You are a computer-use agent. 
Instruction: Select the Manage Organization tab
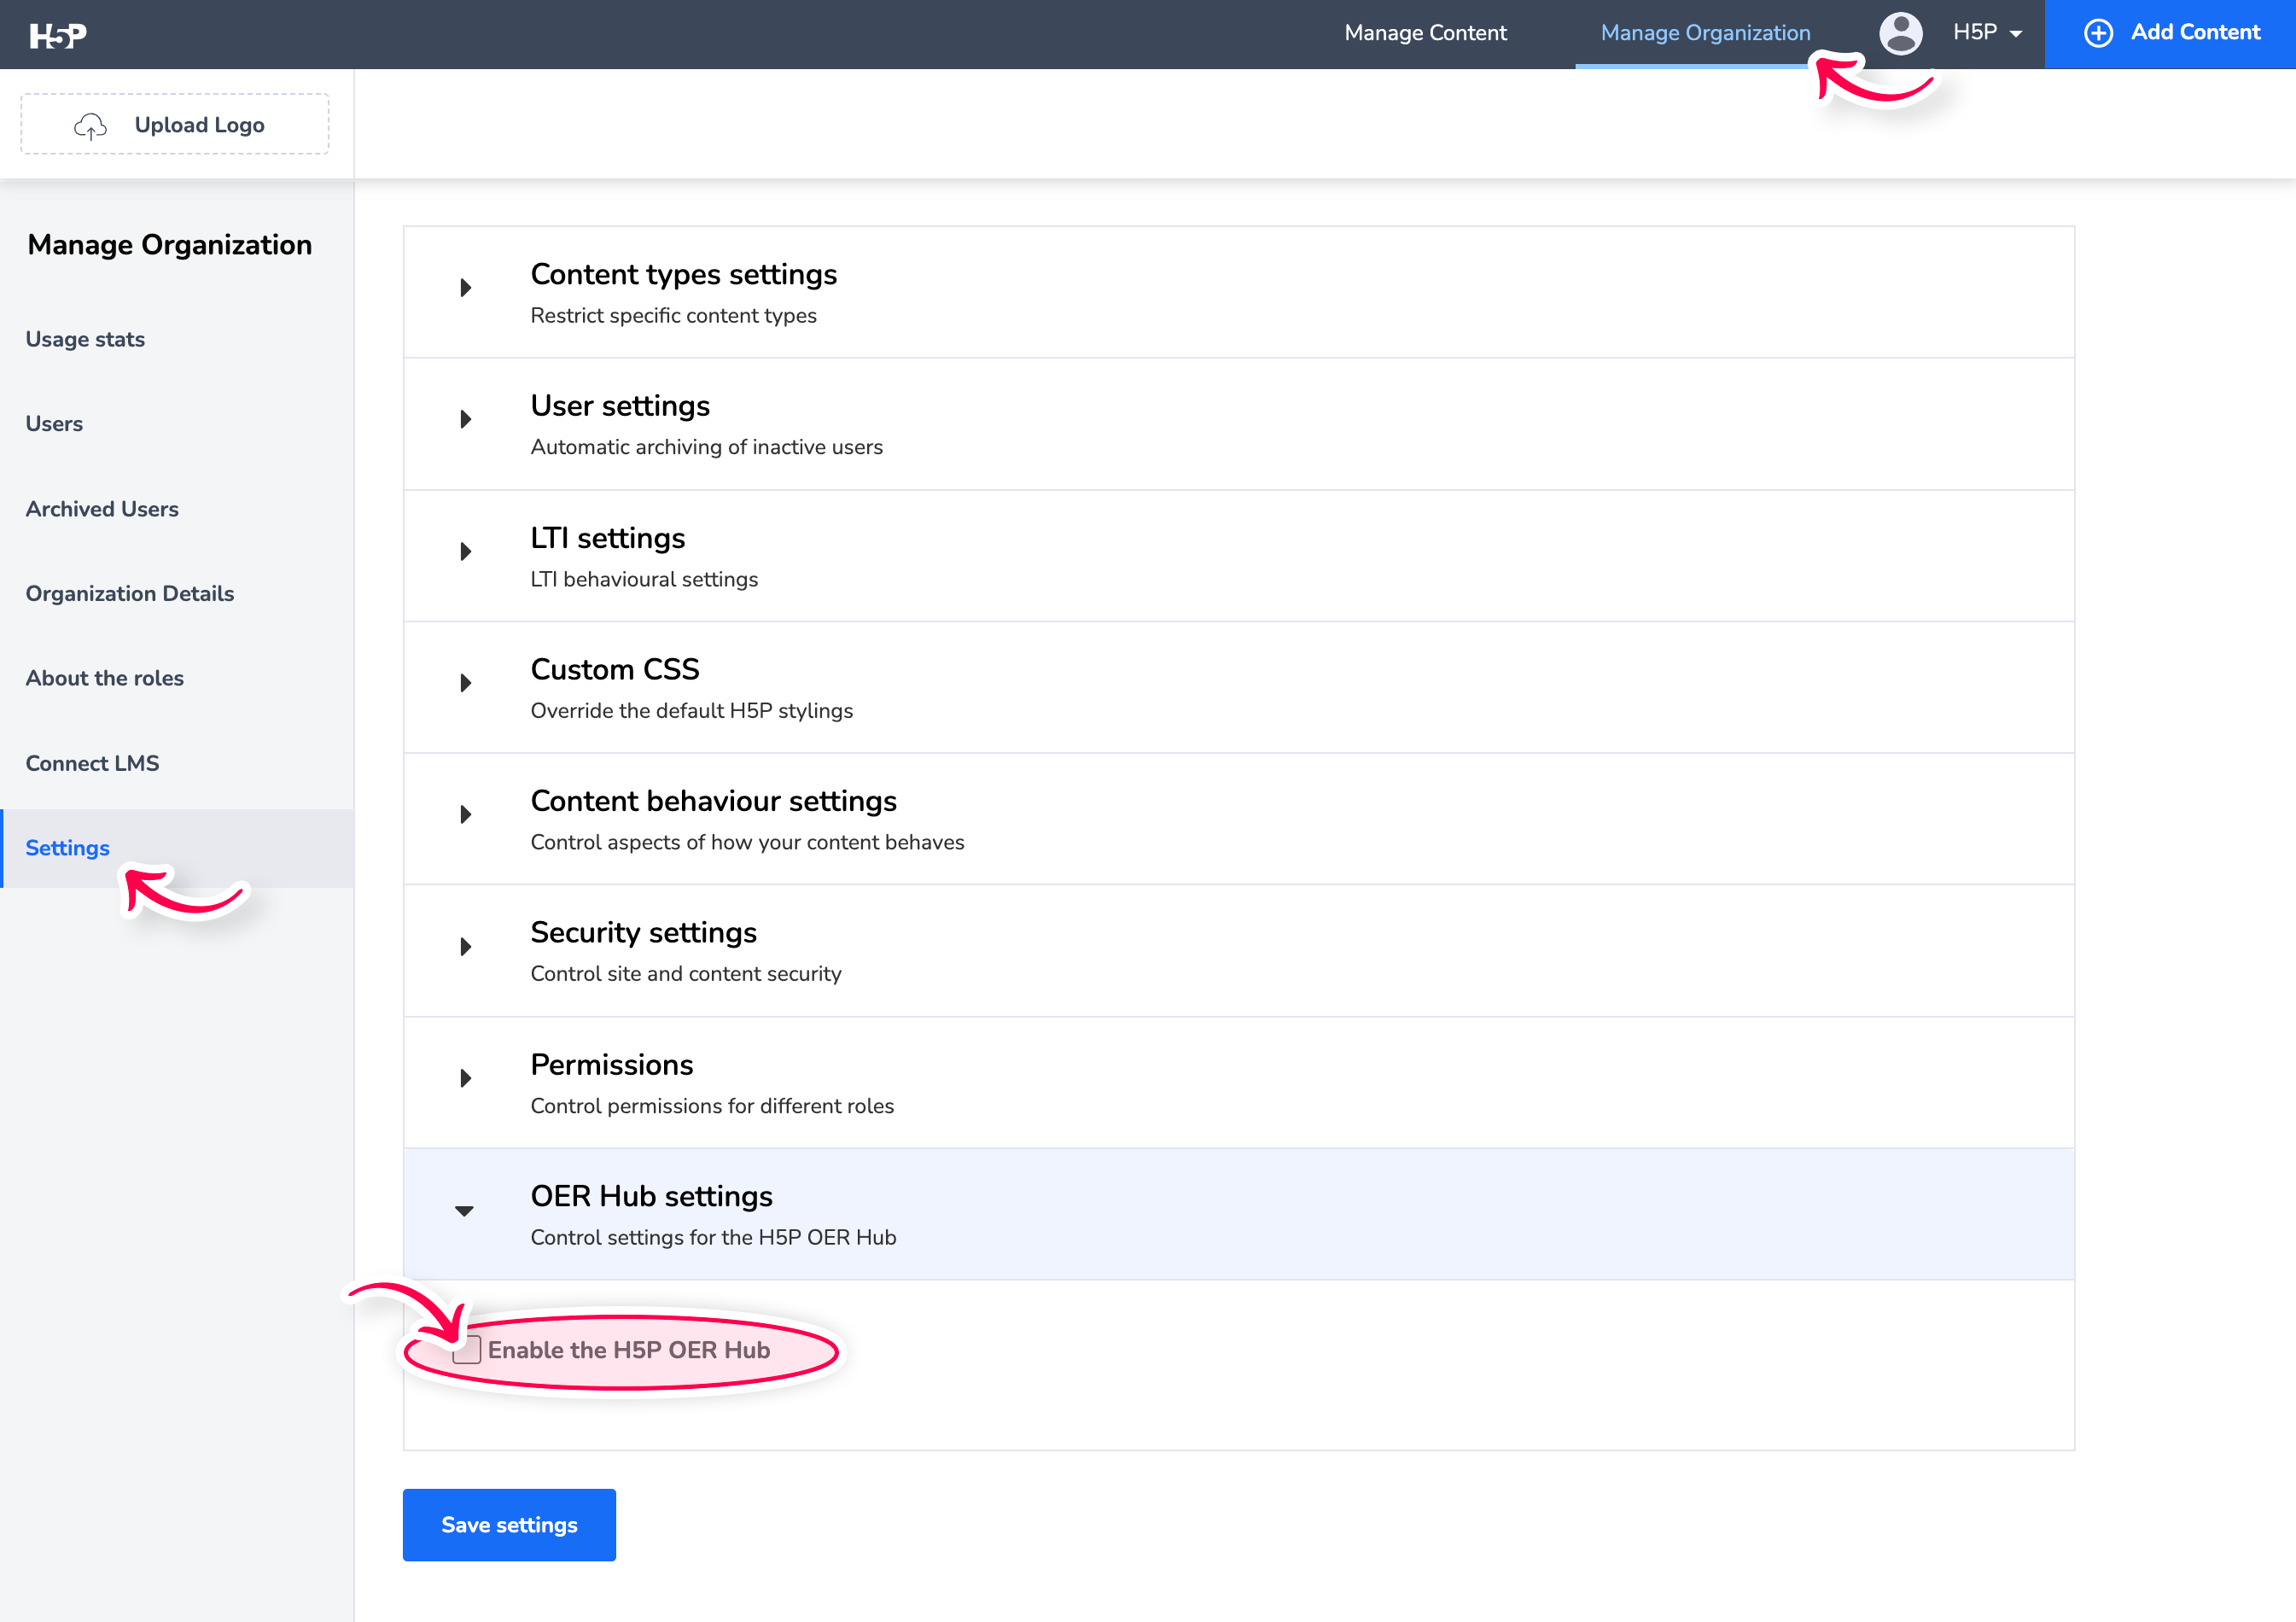pyautogui.click(x=1705, y=33)
